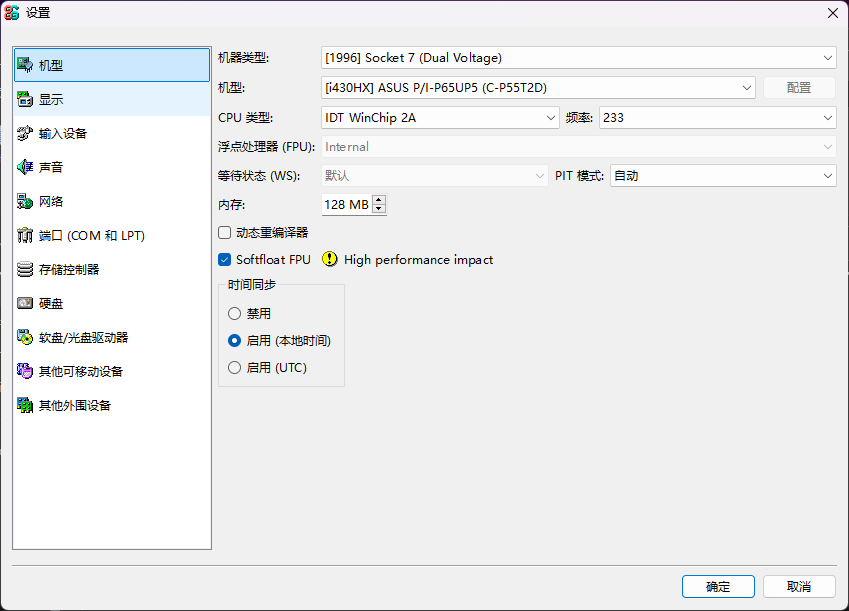Click the 硬盘 hard disk icon
849x611 pixels.
(25, 303)
